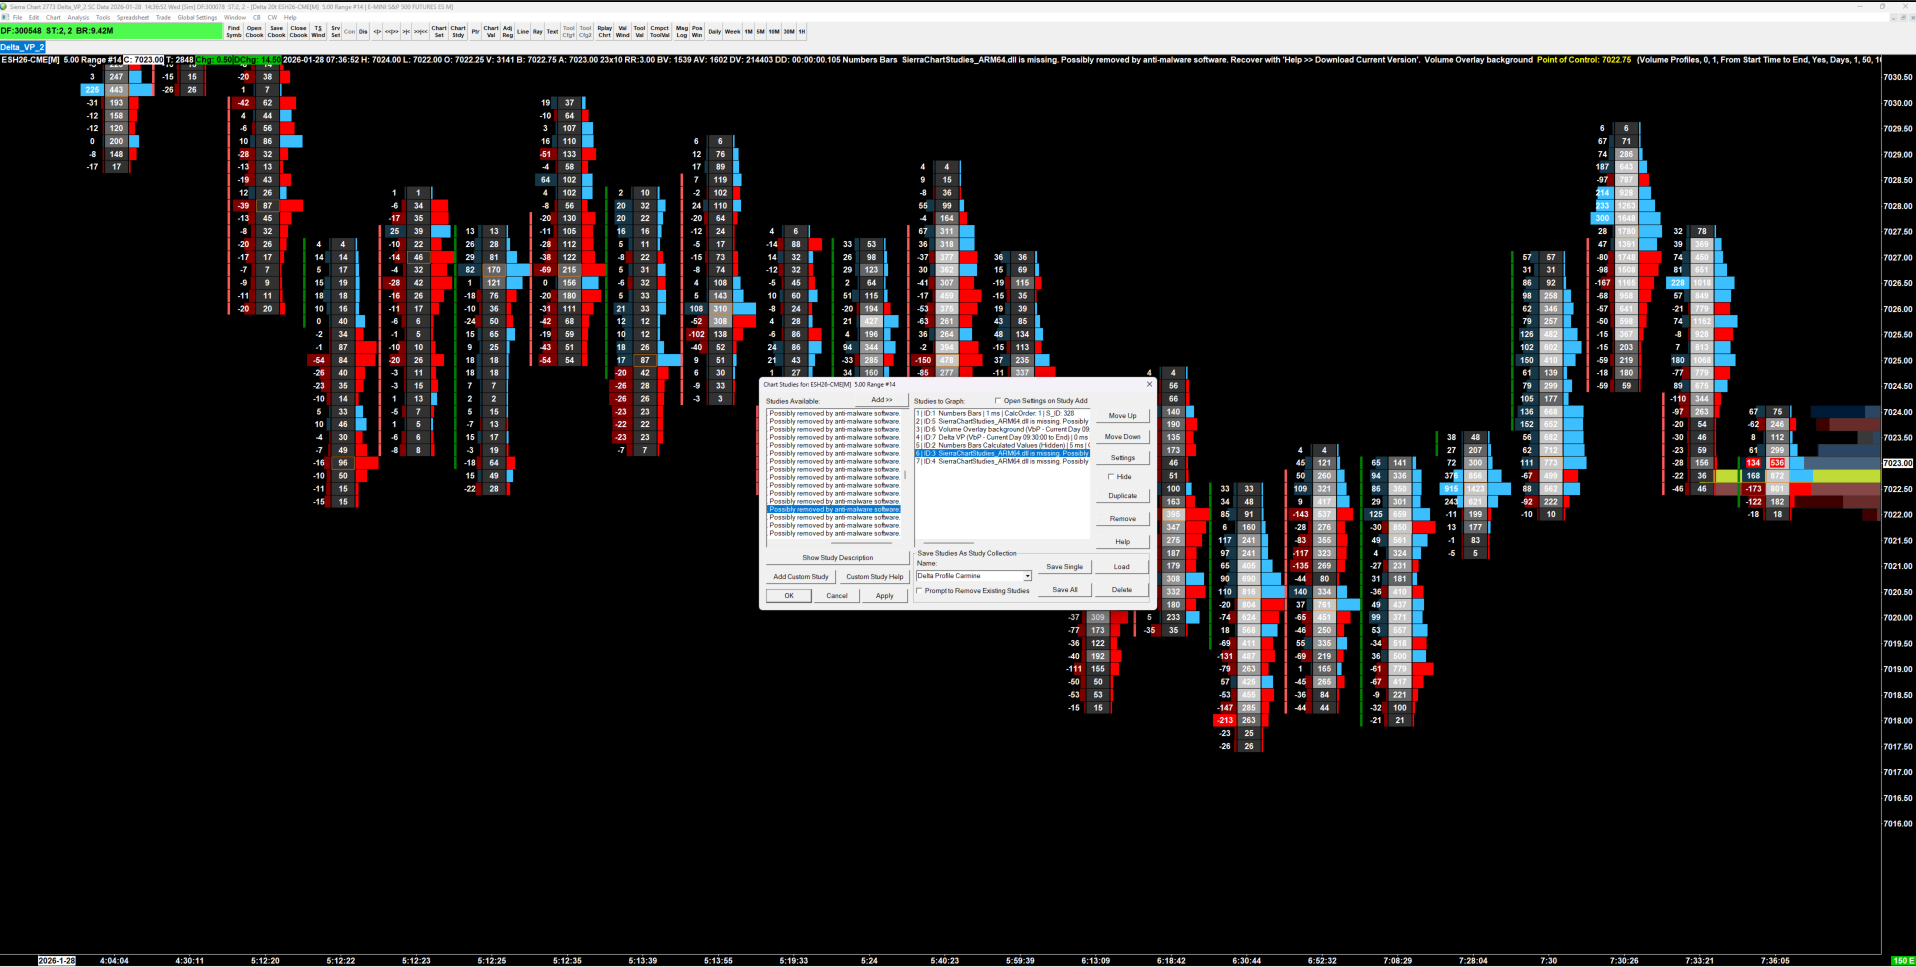1916x967 pixels.
Task: Click the Load collection button
Action: pos(1122,566)
